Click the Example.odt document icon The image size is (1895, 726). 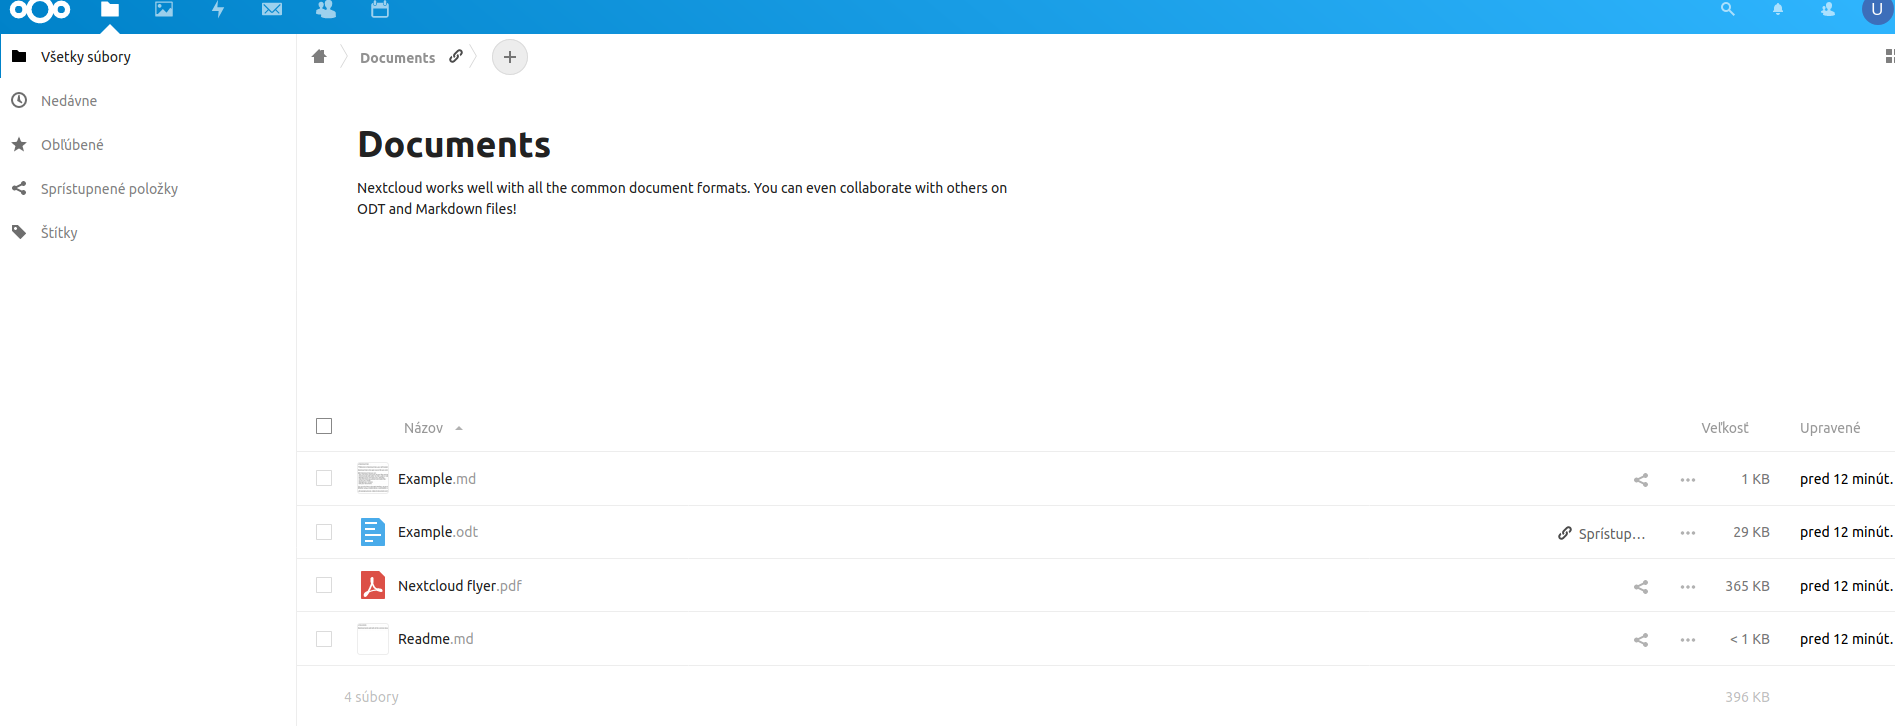tap(373, 532)
